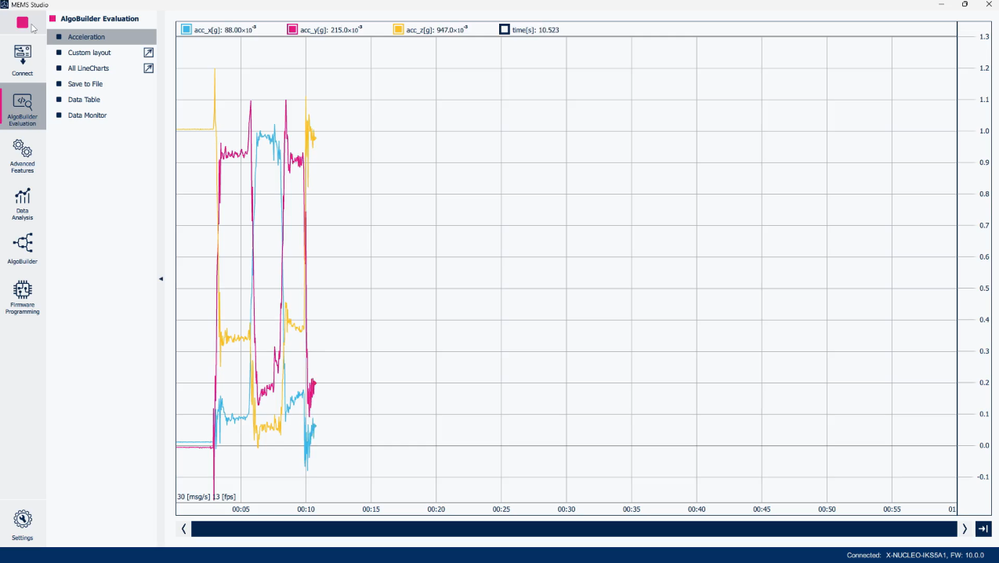The height and width of the screenshot is (563, 999).
Task: Click the AlgoBuilder Evaluation panel title
Action: click(99, 18)
